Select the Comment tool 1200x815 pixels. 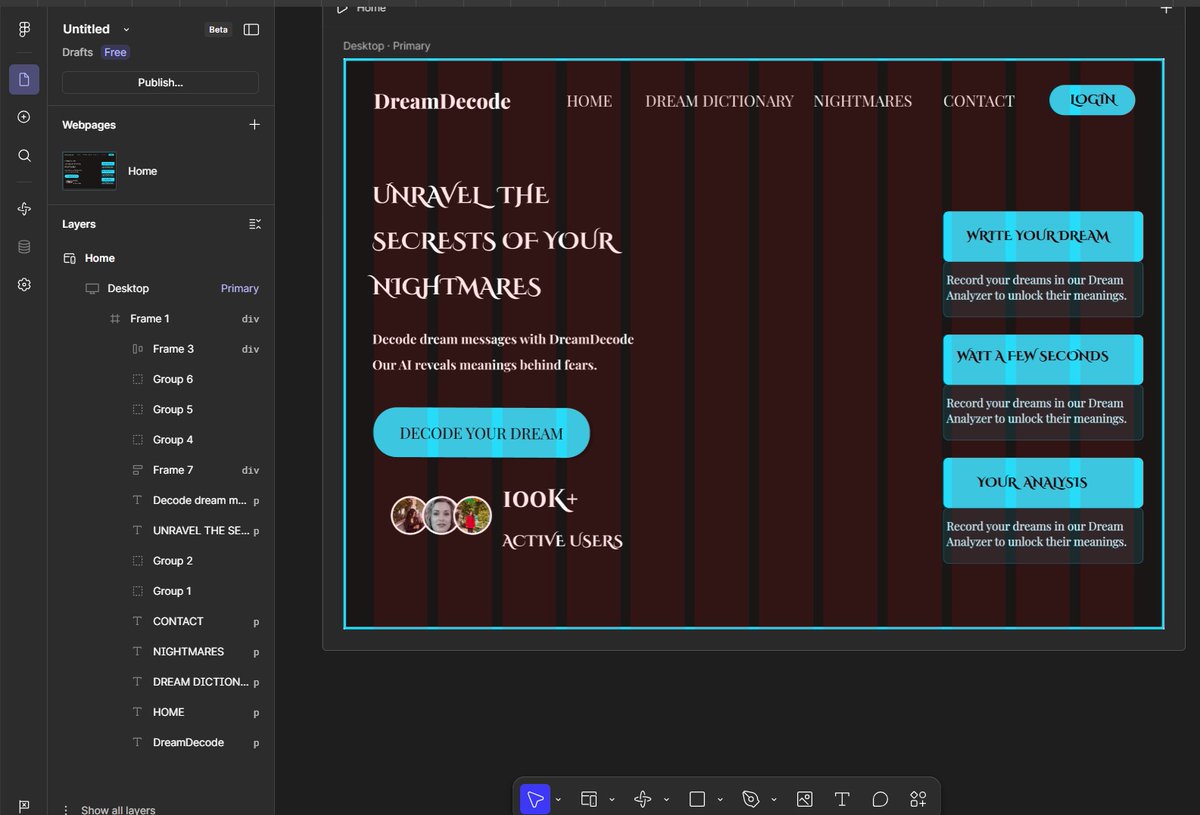[x=880, y=799]
